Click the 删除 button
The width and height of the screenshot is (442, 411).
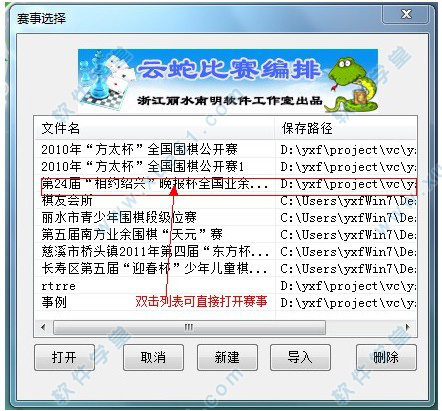386,358
